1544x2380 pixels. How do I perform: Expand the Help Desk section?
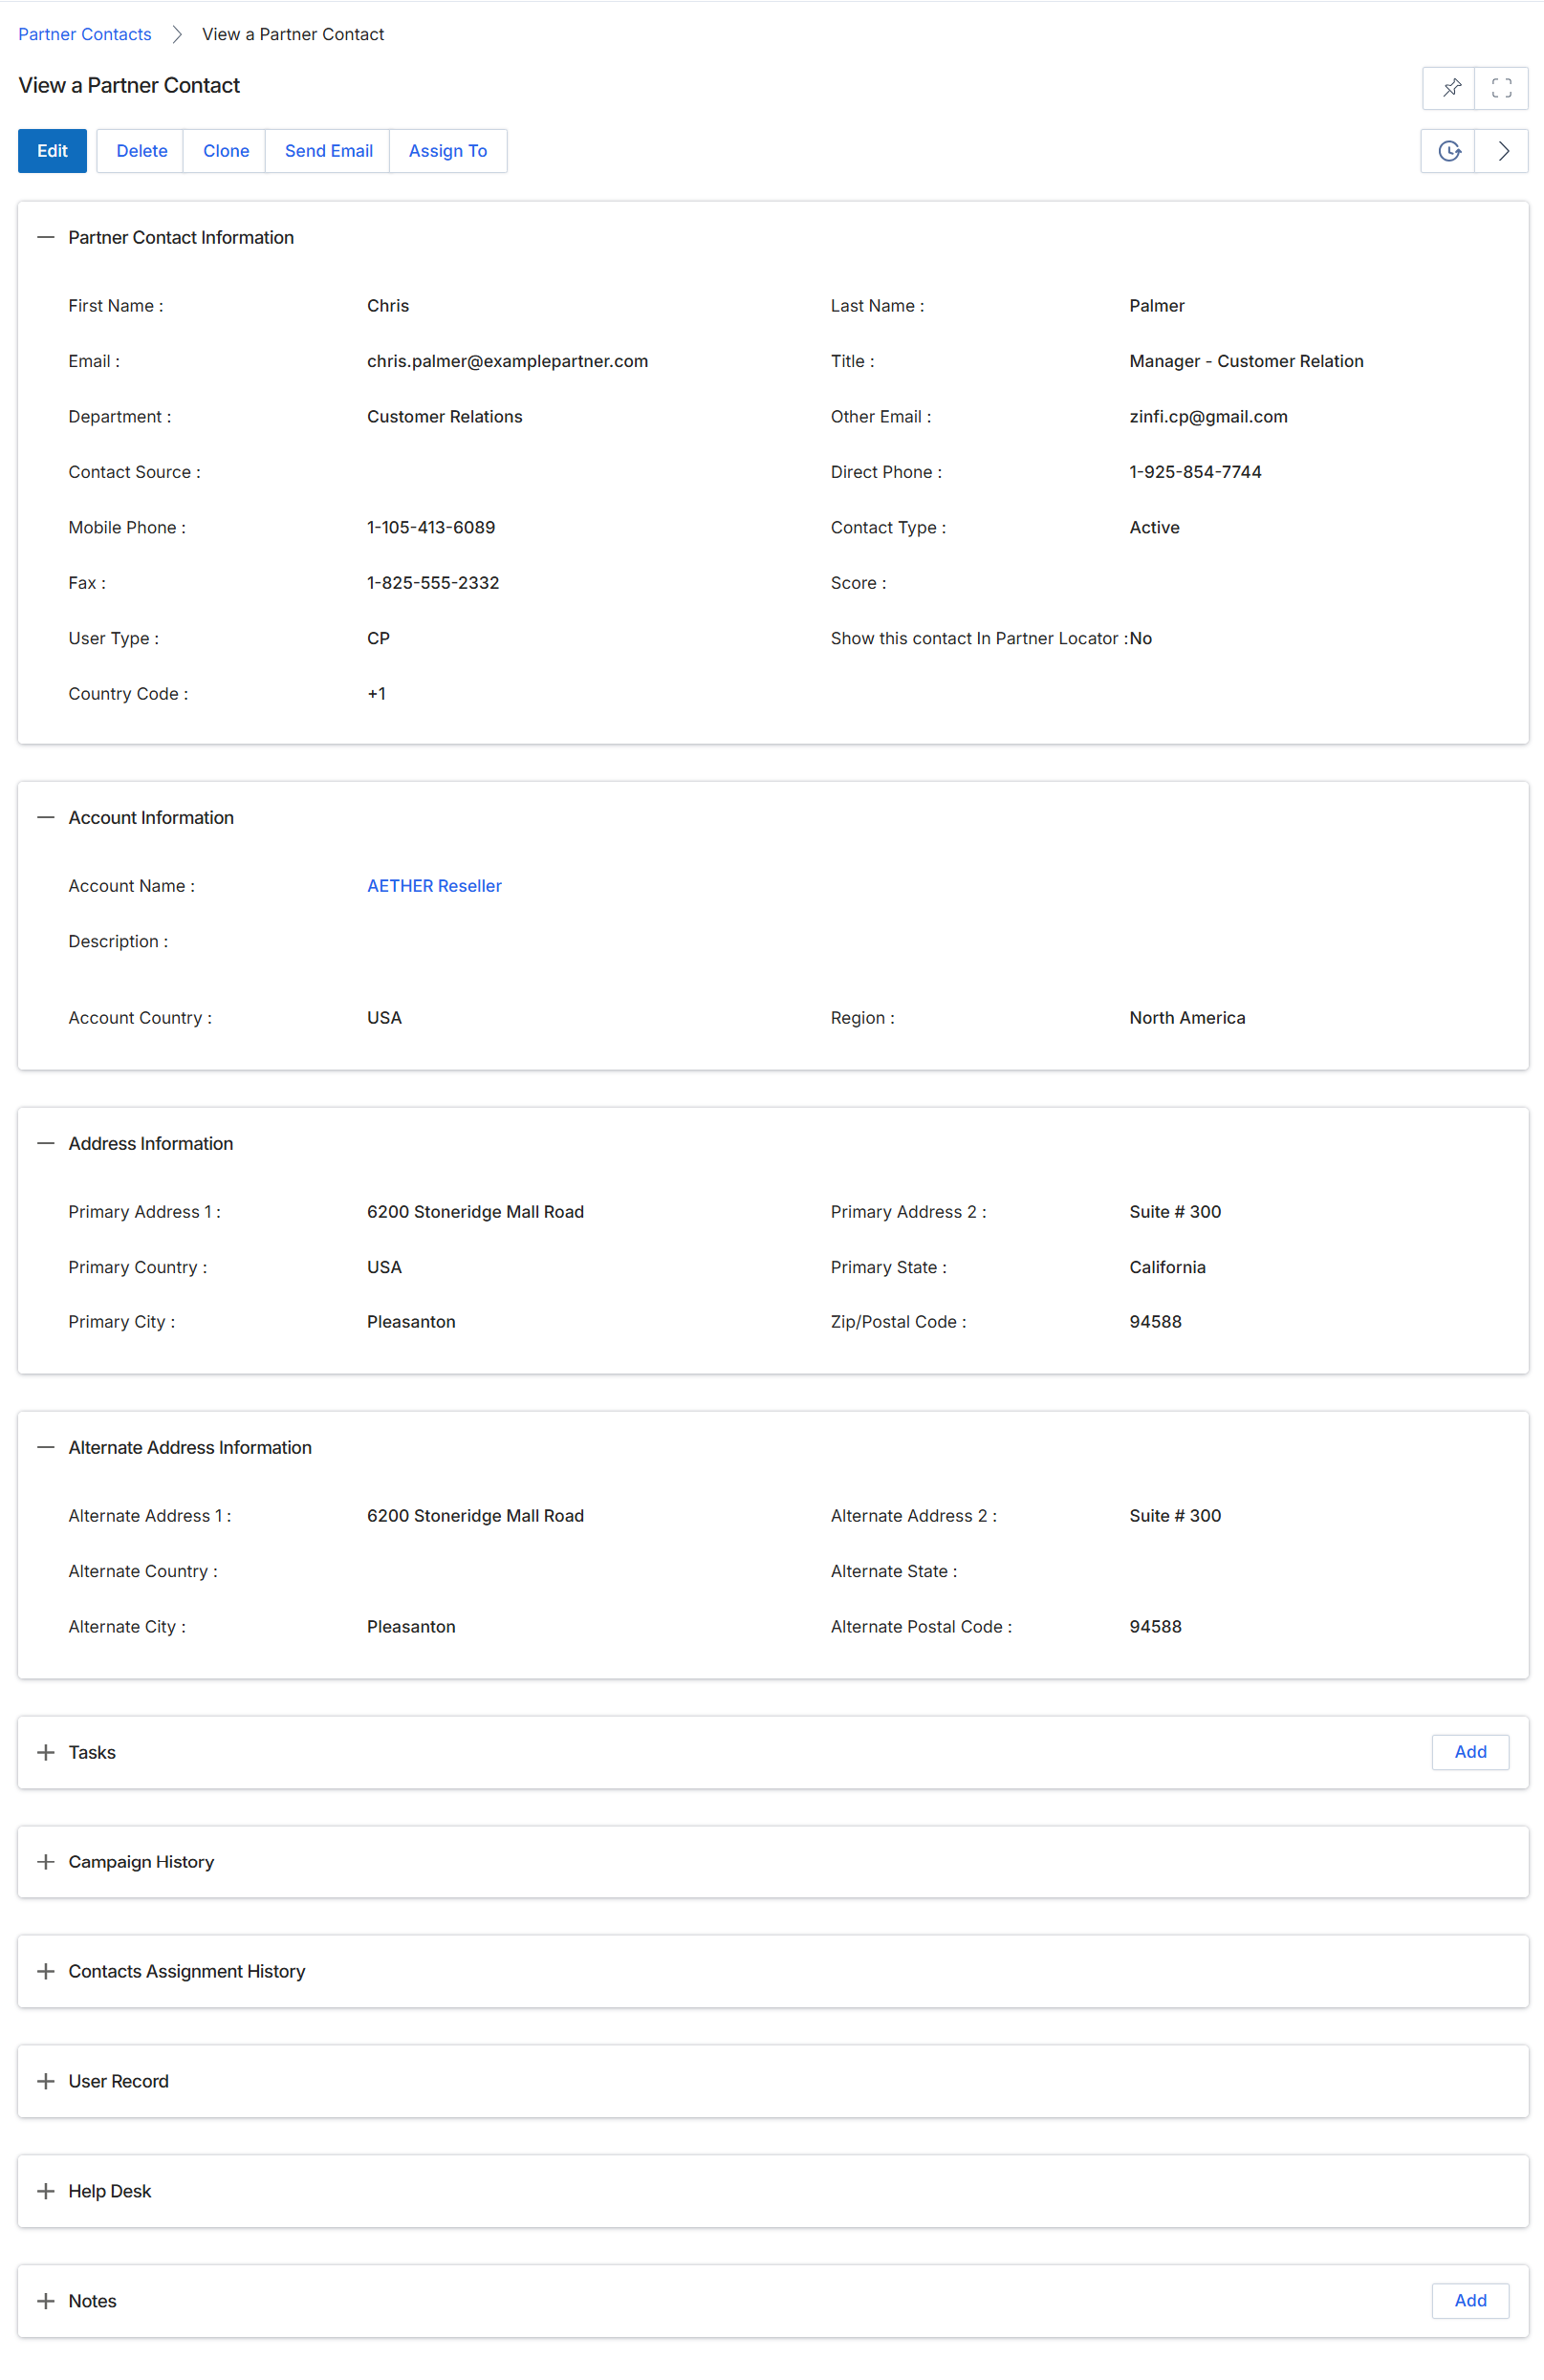(x=45, y=2191)
